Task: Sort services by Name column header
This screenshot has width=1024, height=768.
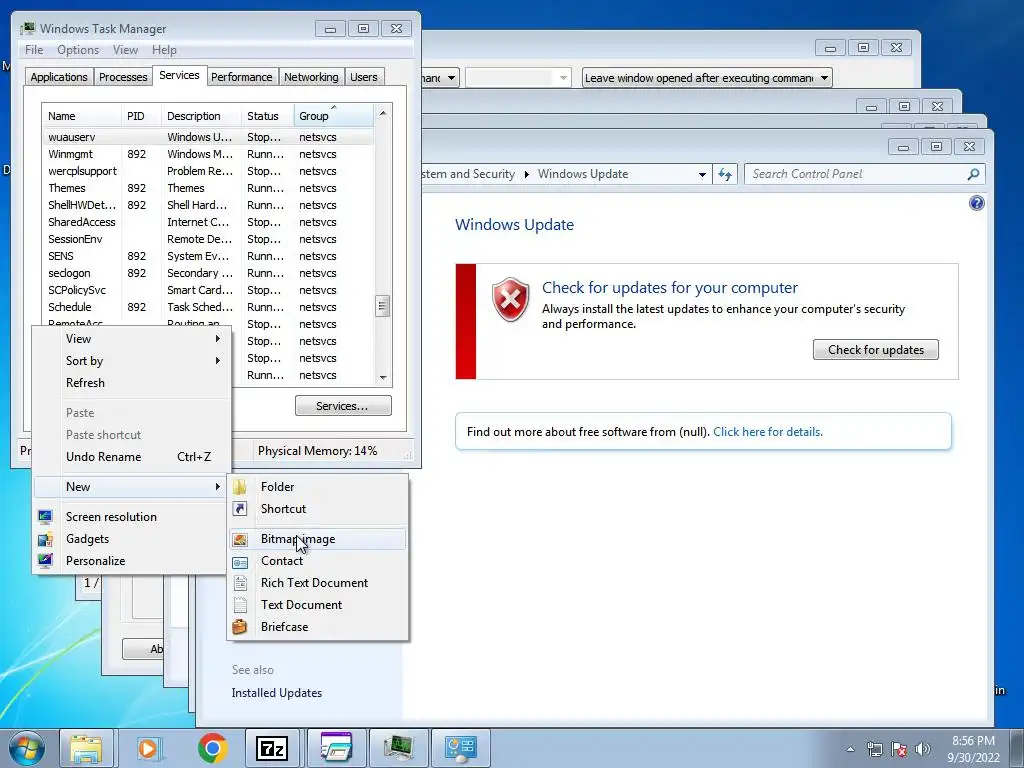Action: pyautogui.click(x=82, y=116)
